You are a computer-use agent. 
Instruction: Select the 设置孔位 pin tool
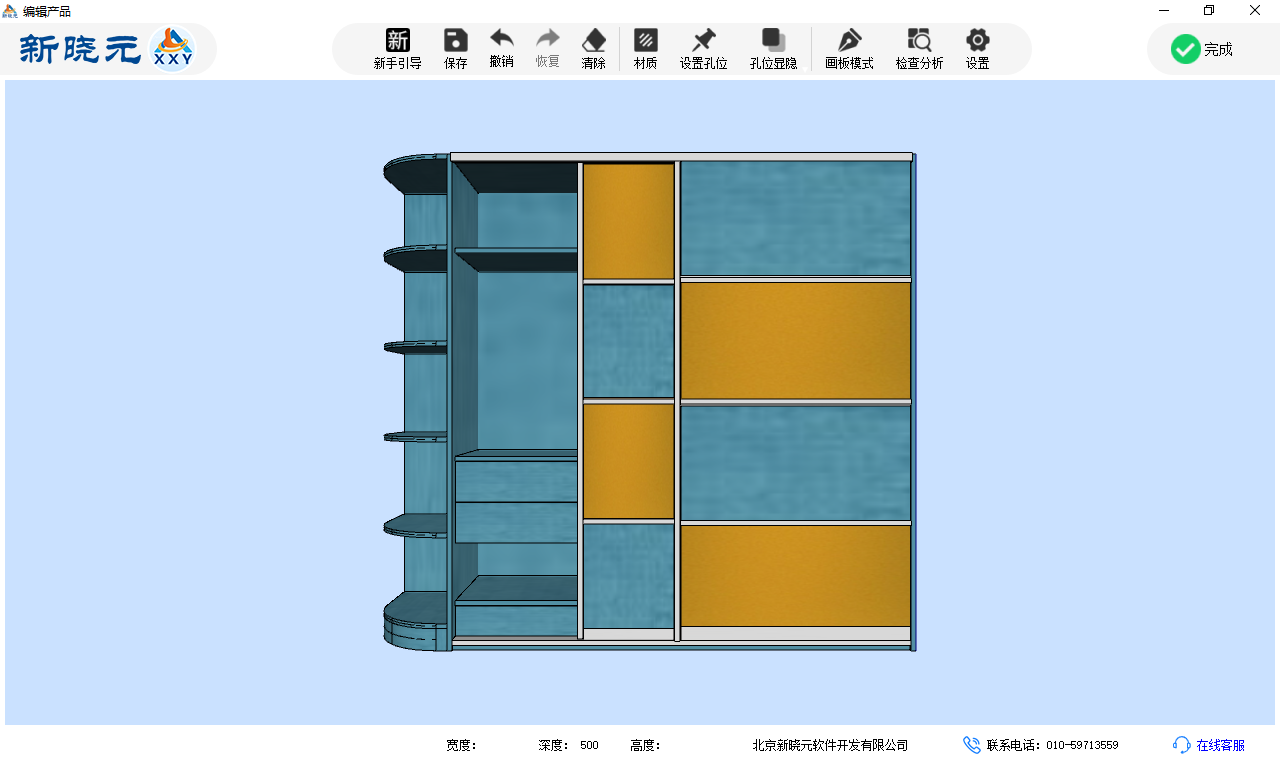tap(703, 48)
